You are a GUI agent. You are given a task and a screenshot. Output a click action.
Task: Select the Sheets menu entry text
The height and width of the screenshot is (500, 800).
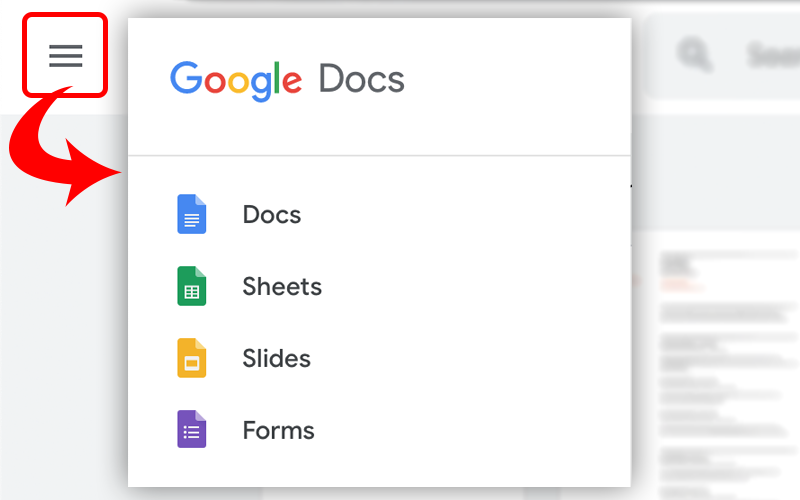282,287
